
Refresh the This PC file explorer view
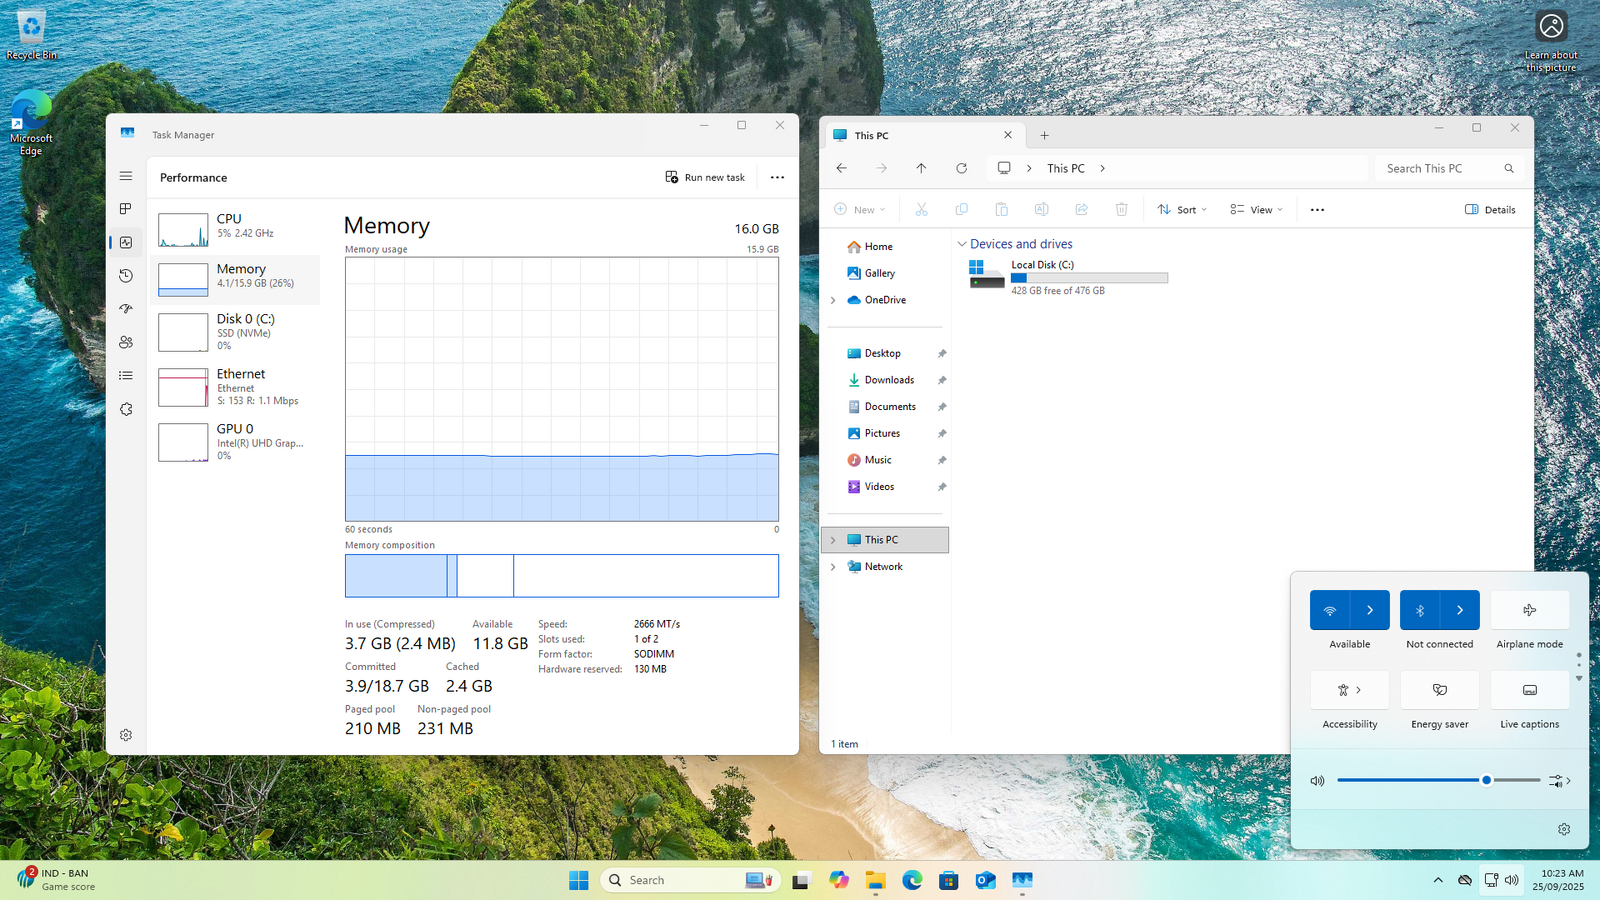coord(961,169)
